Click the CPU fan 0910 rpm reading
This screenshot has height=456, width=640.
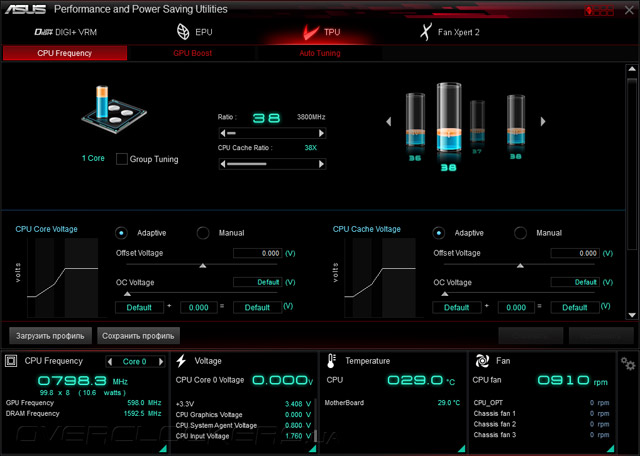point(572,381)
